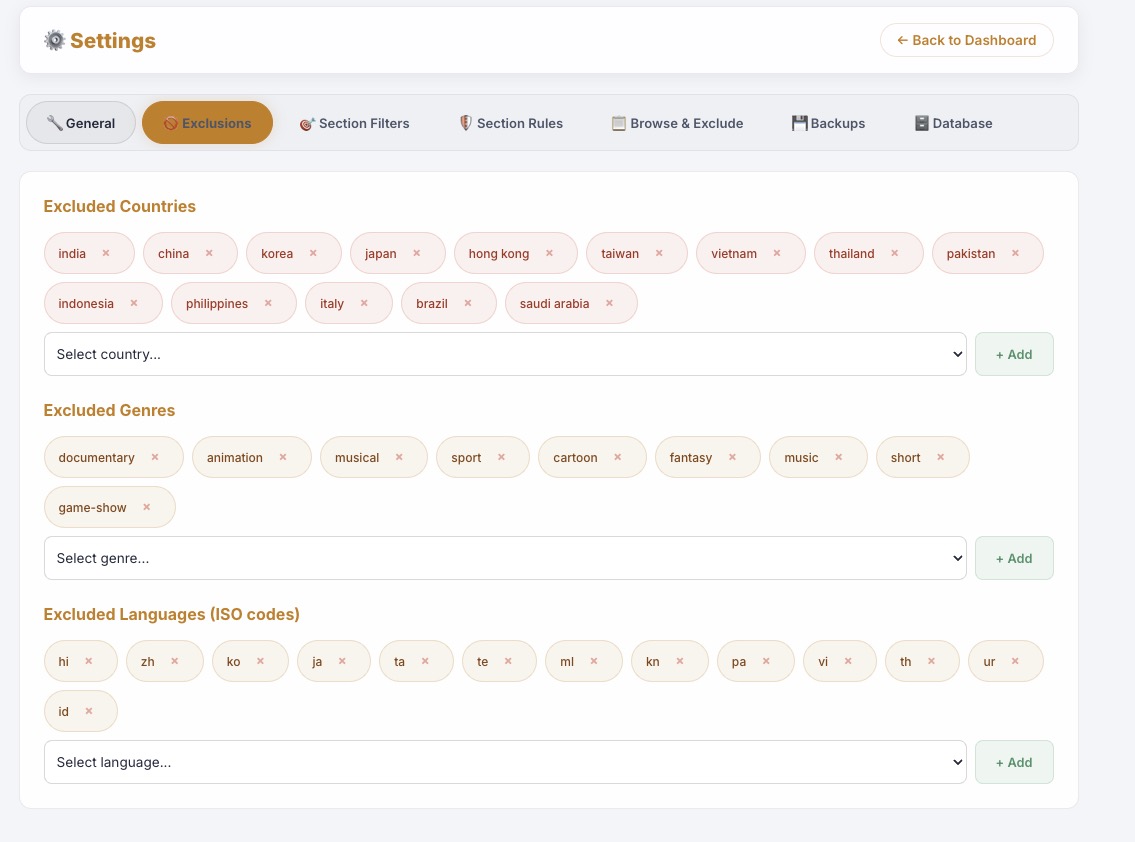Add the selected country

tap(1014, 354)
